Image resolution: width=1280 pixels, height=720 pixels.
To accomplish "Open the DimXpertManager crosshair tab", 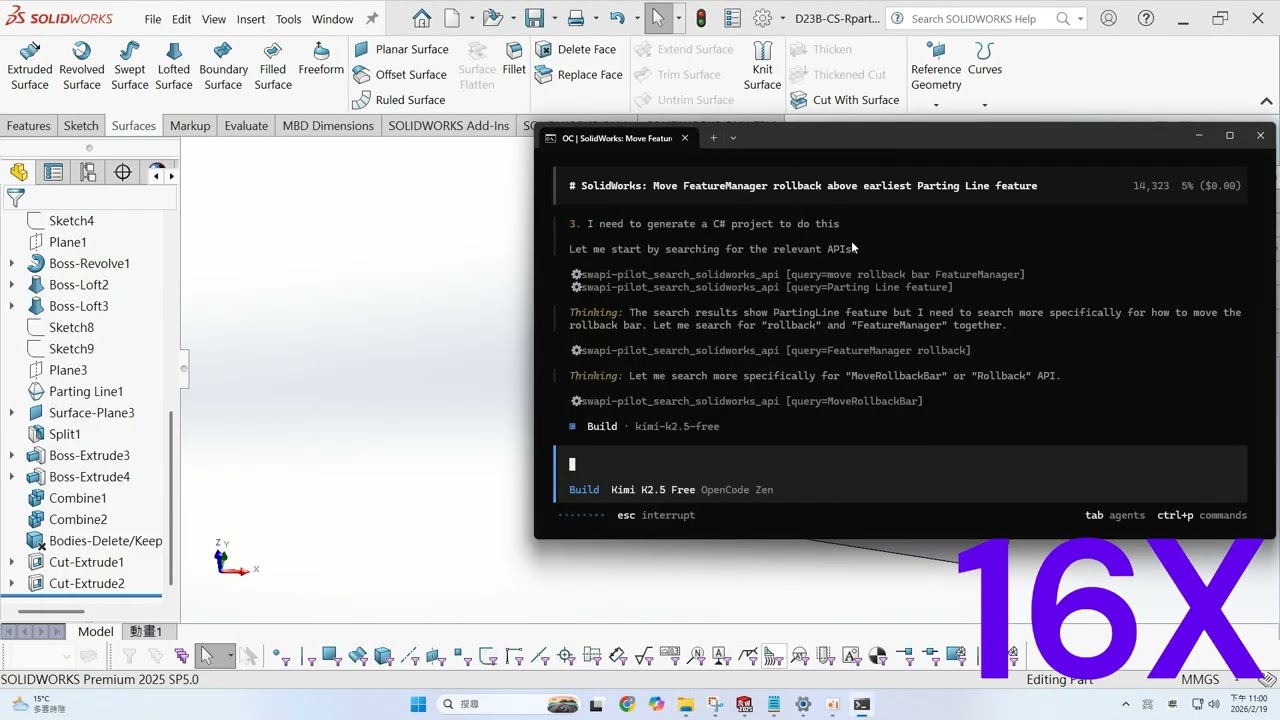I will tap(123, 173).
